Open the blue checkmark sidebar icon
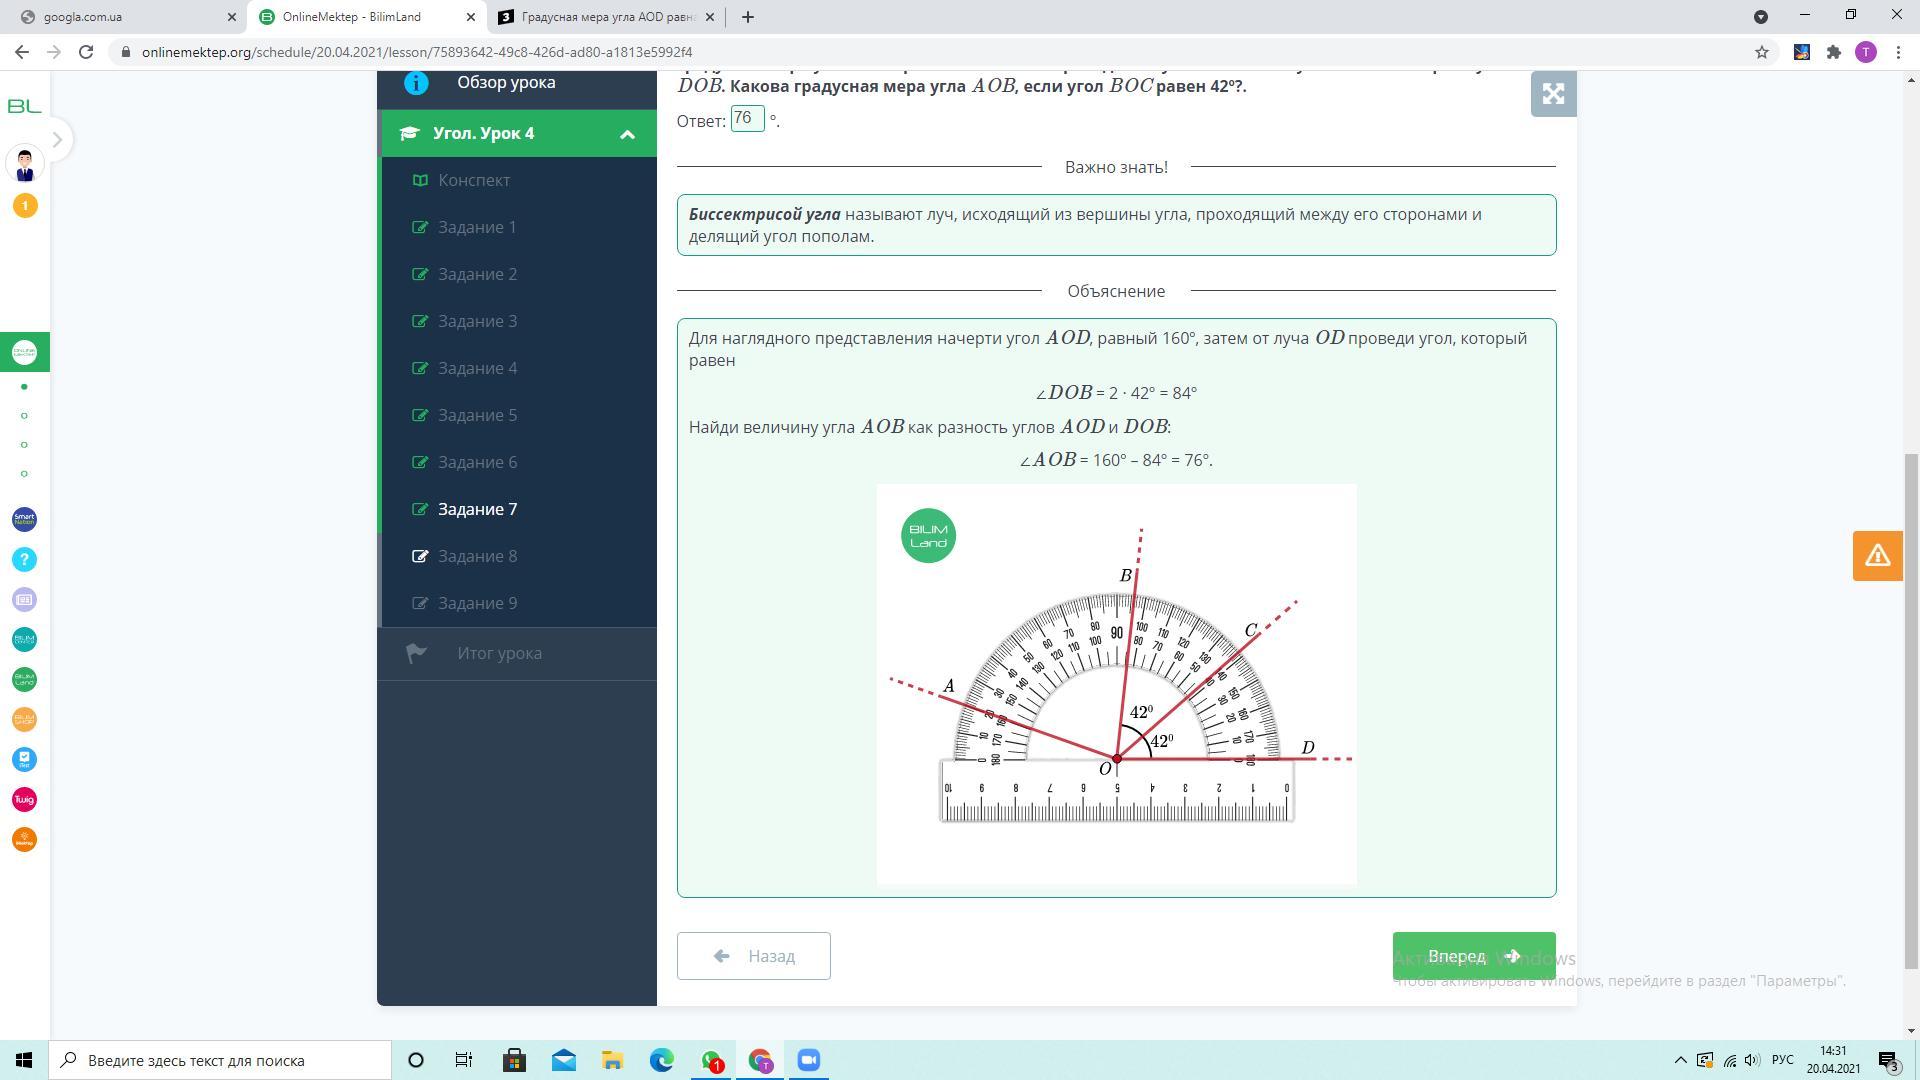Screen dimensions: 1920x1080 point(25,759)
